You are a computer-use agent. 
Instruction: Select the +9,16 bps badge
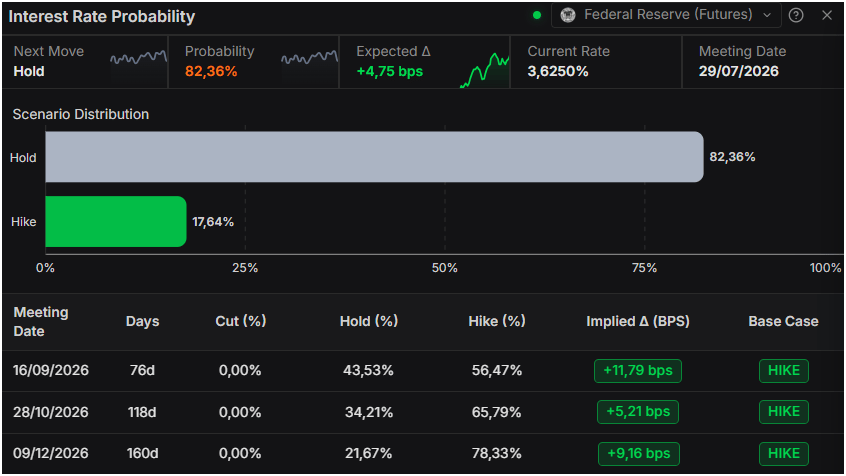tap(638, 453)
